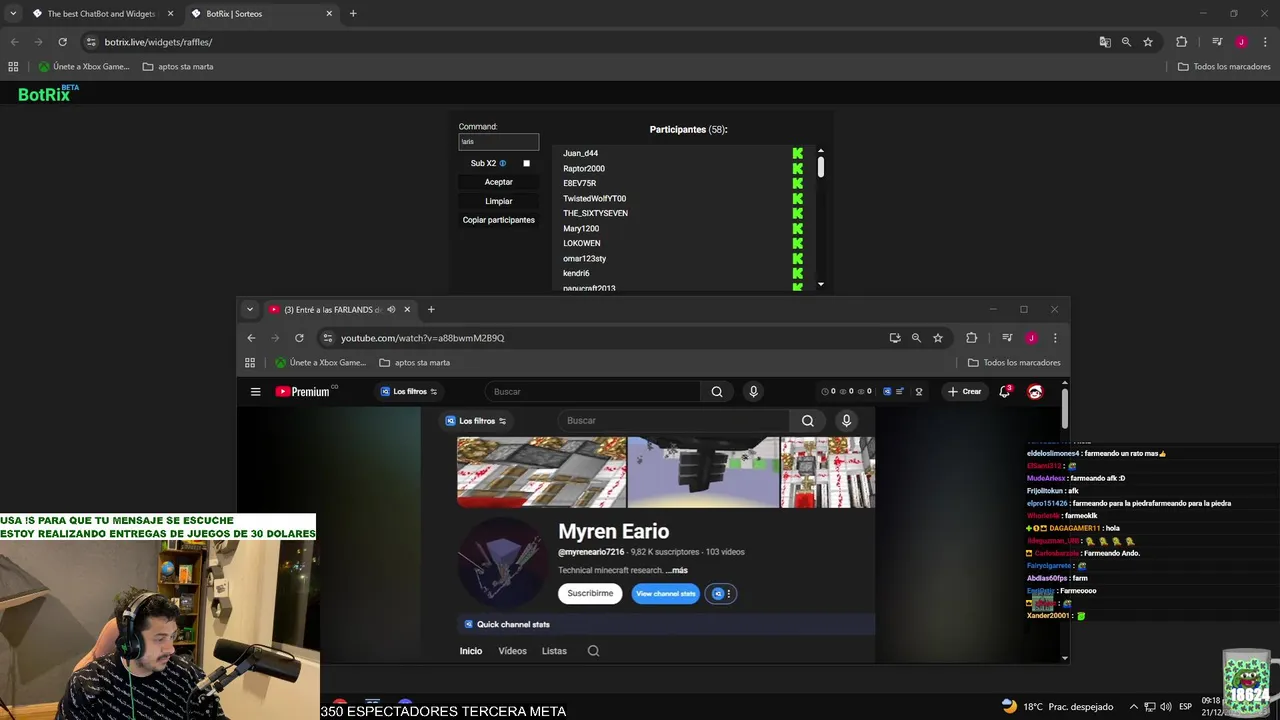Click the Crear button on YouTube
Viewport: 1280px width, 720px height.
[964, 392]
